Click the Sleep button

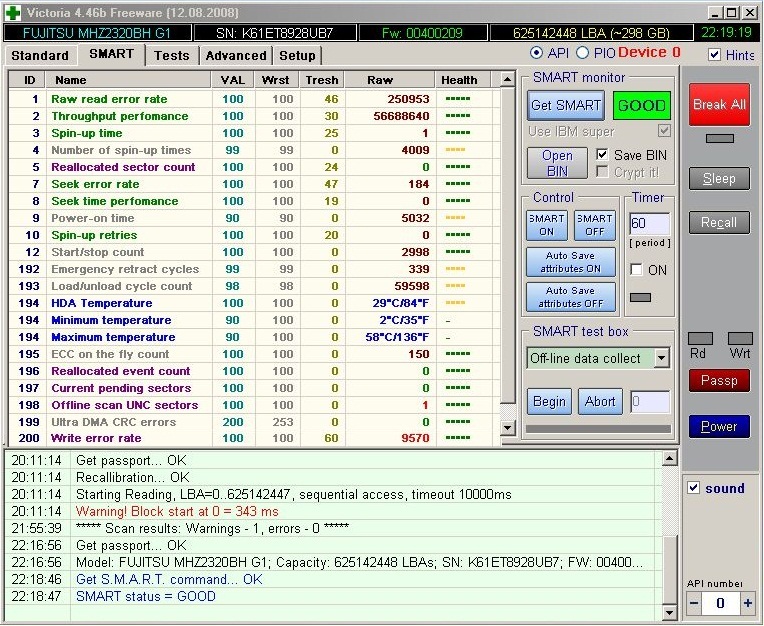point(719,178)
